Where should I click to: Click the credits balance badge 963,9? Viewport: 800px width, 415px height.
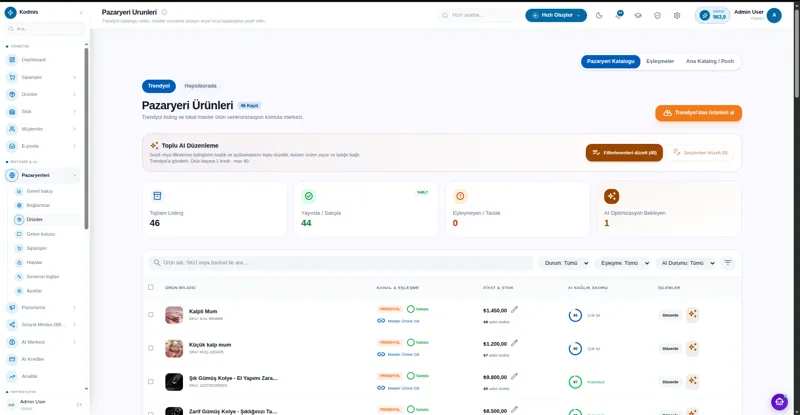pyautogui.click(x=712, y=15)
